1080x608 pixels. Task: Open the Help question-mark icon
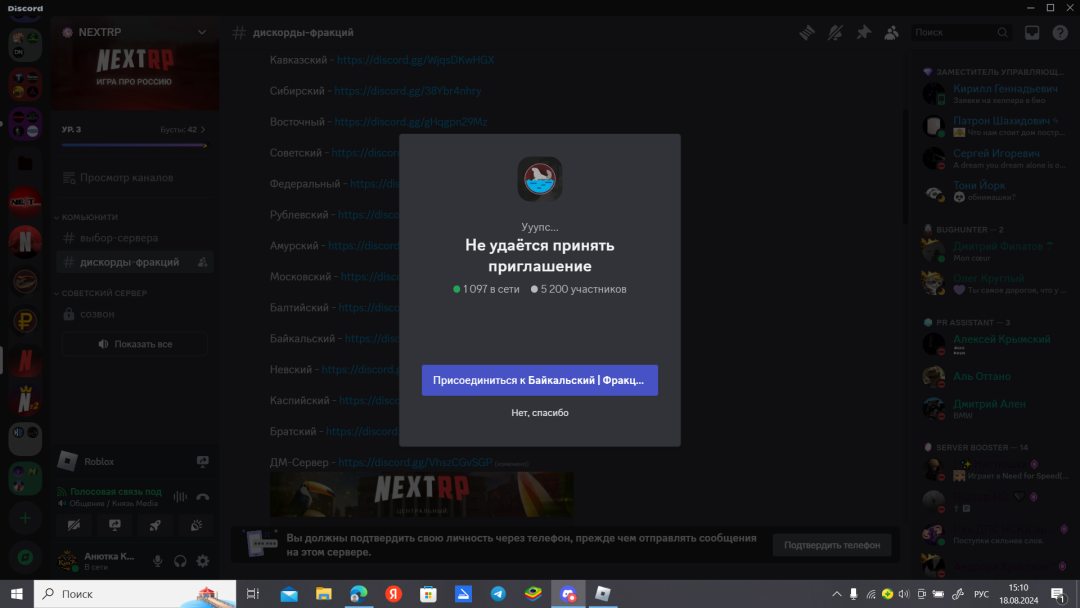coord(1060,32)
